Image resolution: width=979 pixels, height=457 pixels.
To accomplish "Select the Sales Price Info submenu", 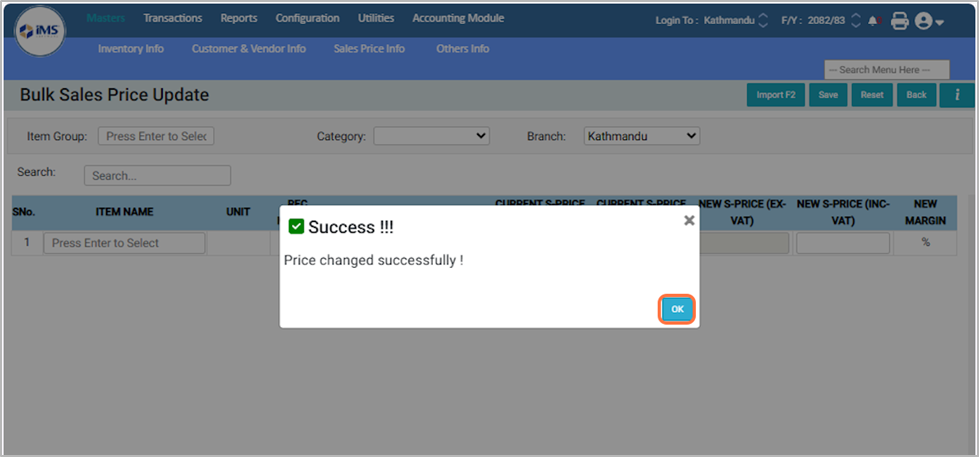I will point(369,48).
